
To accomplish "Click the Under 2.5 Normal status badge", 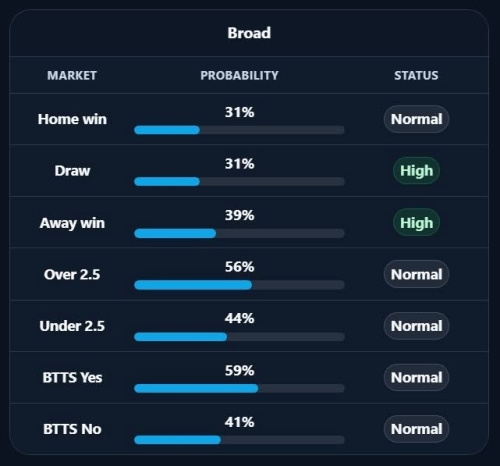I will tap(416, 326).
